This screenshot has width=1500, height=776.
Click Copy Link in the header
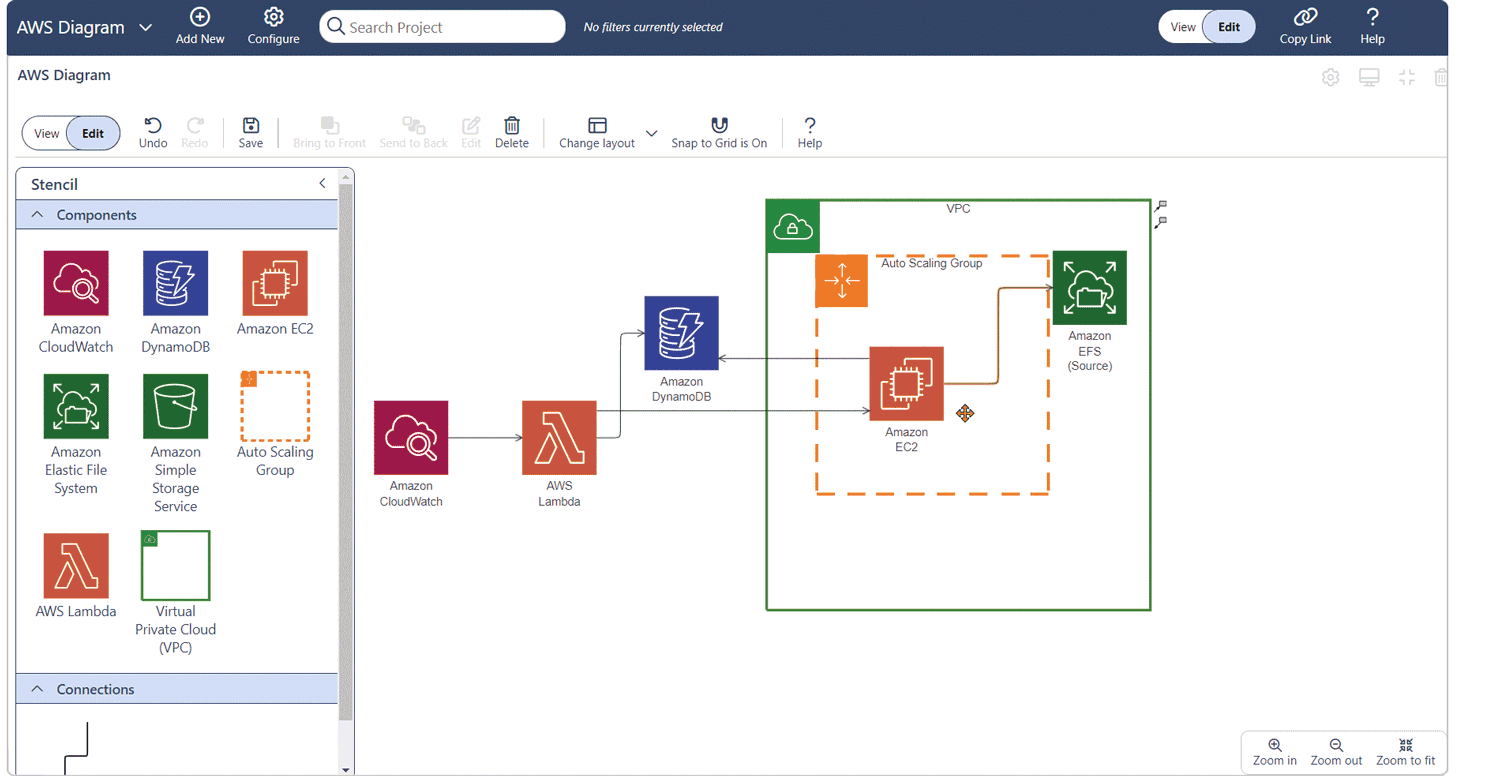pos(1305,27)
